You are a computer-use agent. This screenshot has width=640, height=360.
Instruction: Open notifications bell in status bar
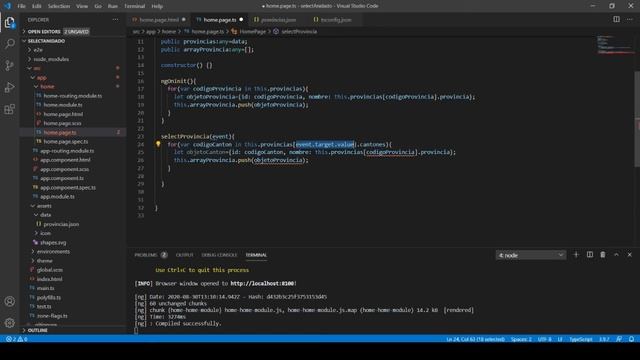point(631,339)
